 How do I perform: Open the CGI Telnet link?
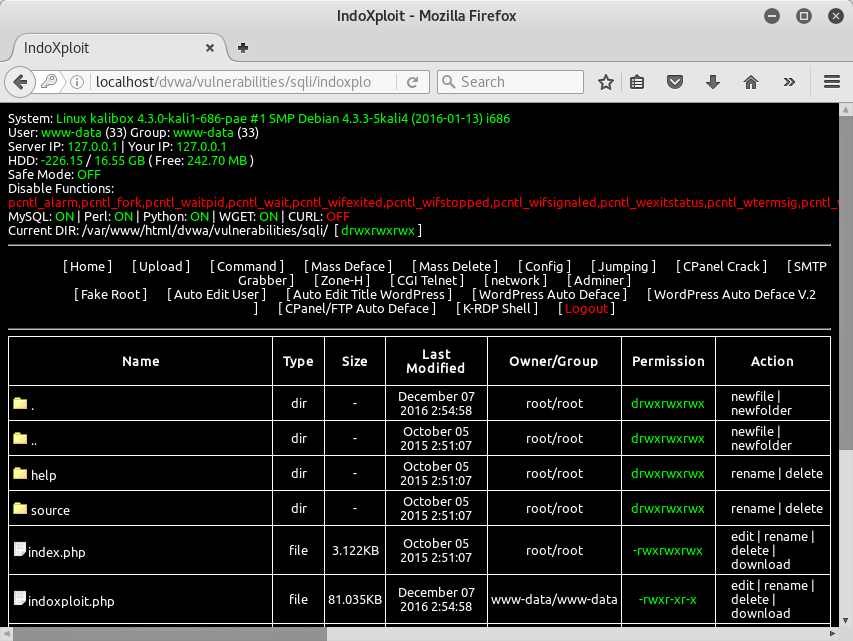pyautogui.click(x=427, y=281)
